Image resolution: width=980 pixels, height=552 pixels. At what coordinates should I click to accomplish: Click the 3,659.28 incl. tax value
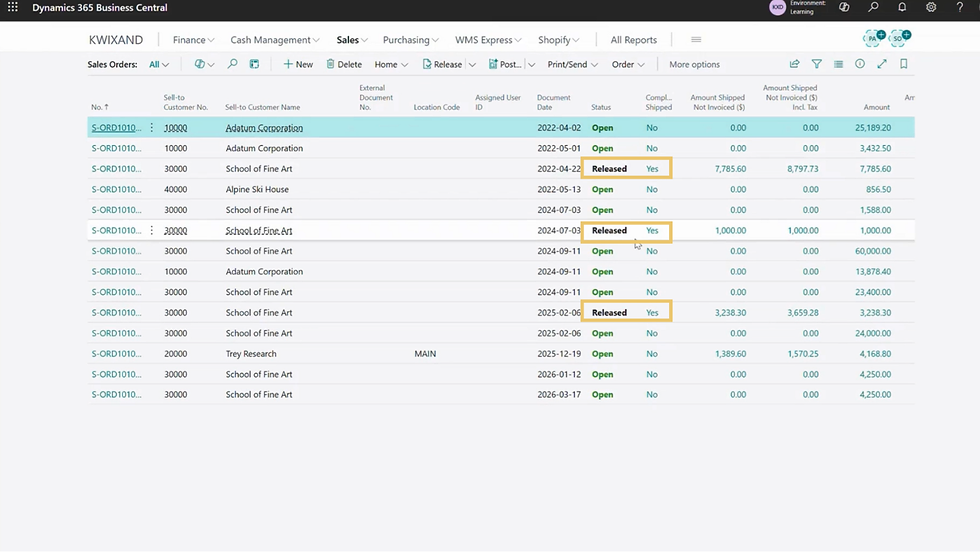point(802,313)
